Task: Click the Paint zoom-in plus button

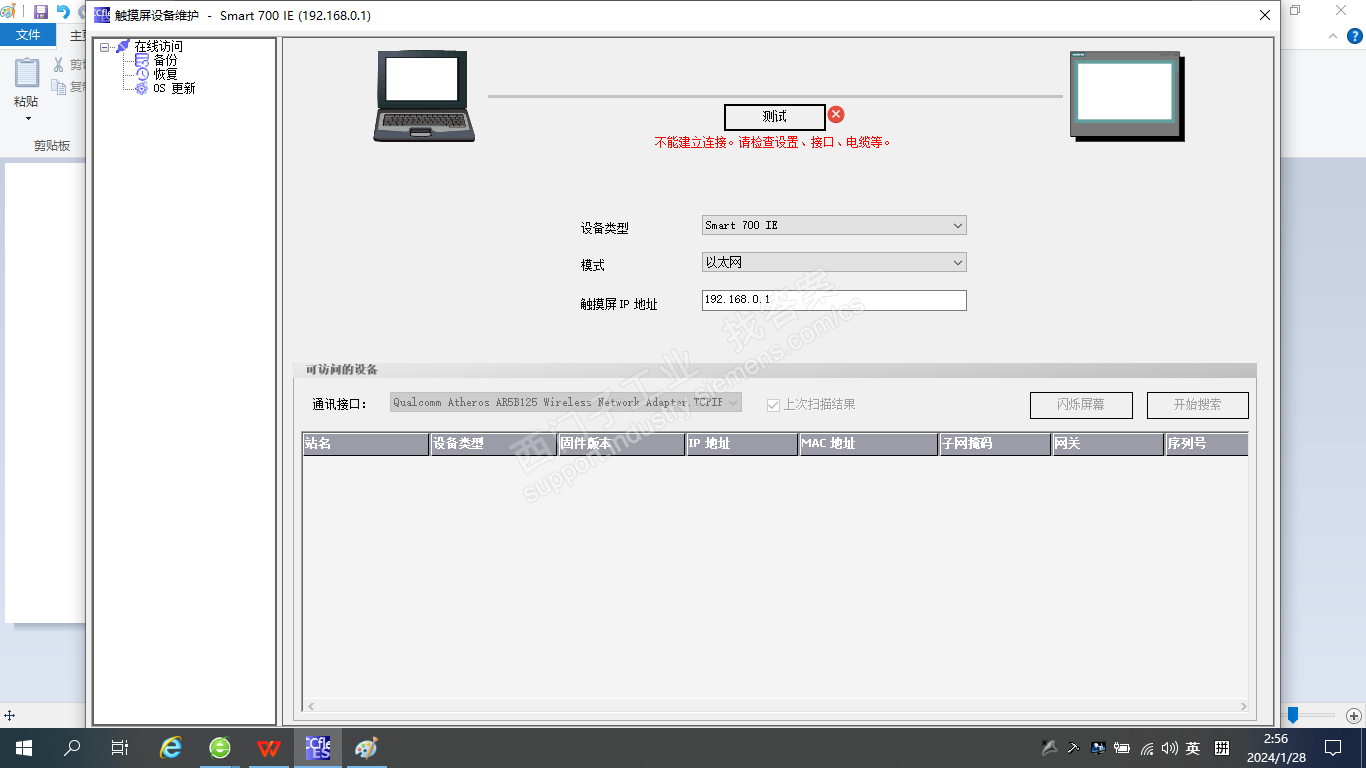Action: (1354, 715)
